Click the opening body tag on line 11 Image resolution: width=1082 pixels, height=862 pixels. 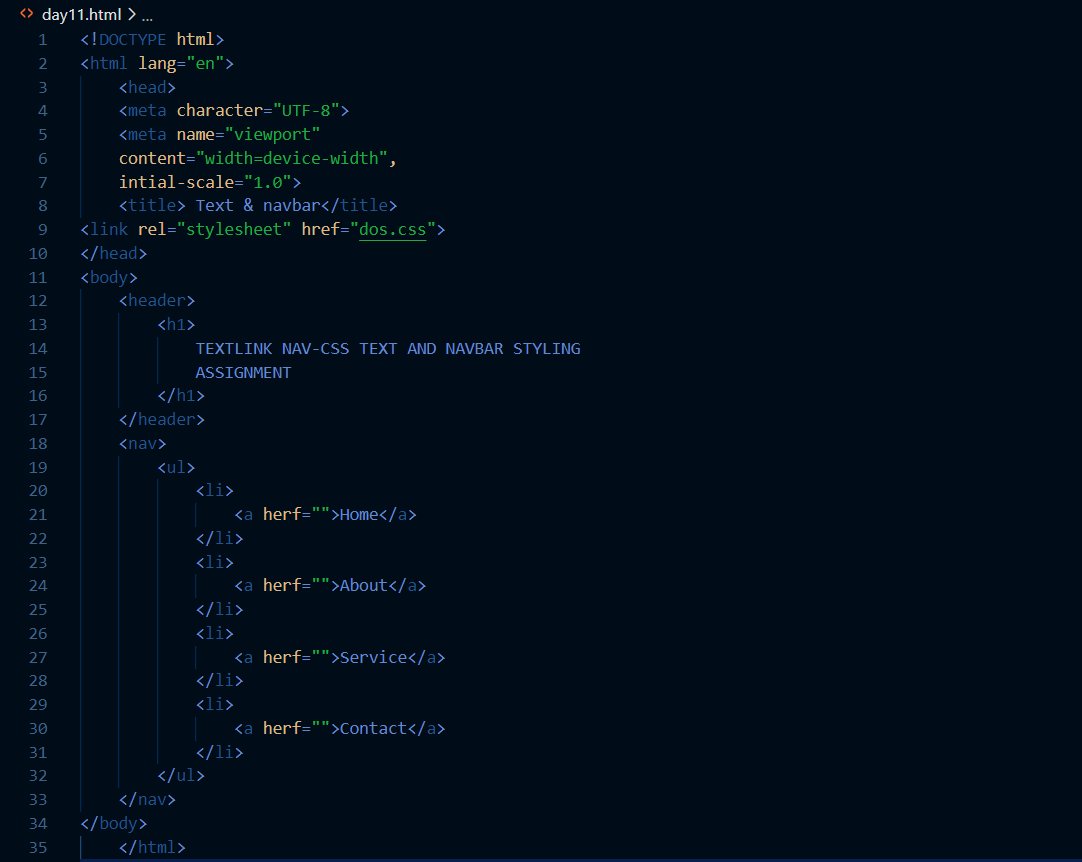[109, 277]
